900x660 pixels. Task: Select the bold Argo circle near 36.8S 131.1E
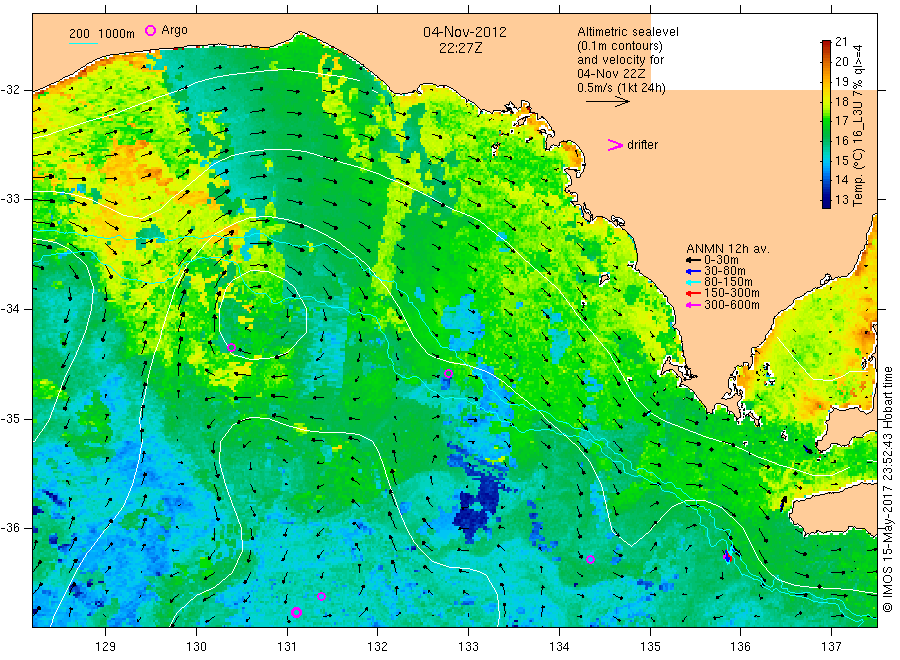(x=296, y=612)
